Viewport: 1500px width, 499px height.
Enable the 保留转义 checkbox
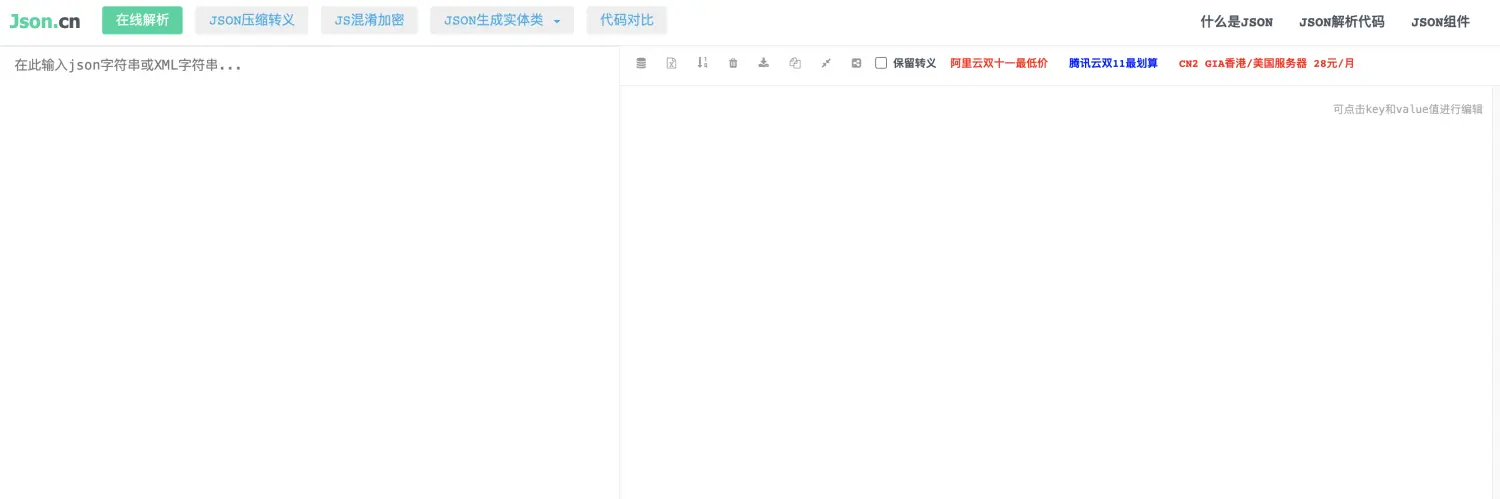pos(881,63)
